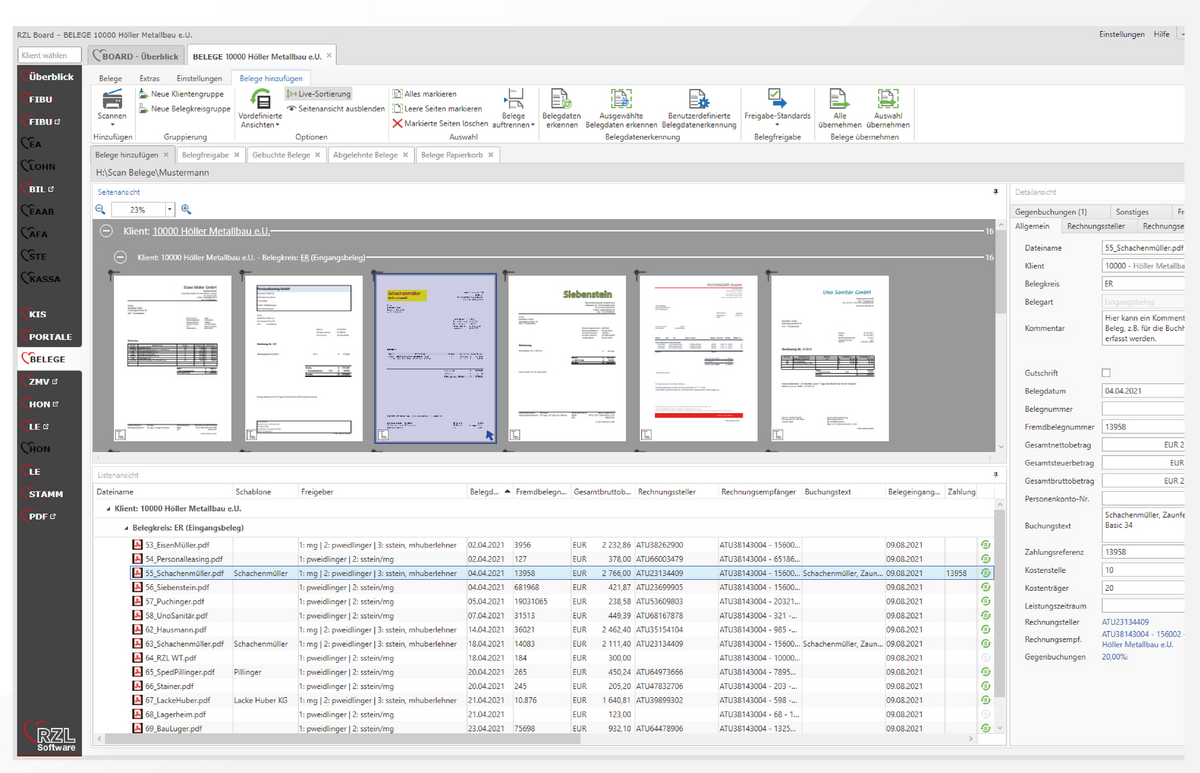Run Belegdaten erkennen
The height and width of the screenshot is (773, 1200).
560,108
